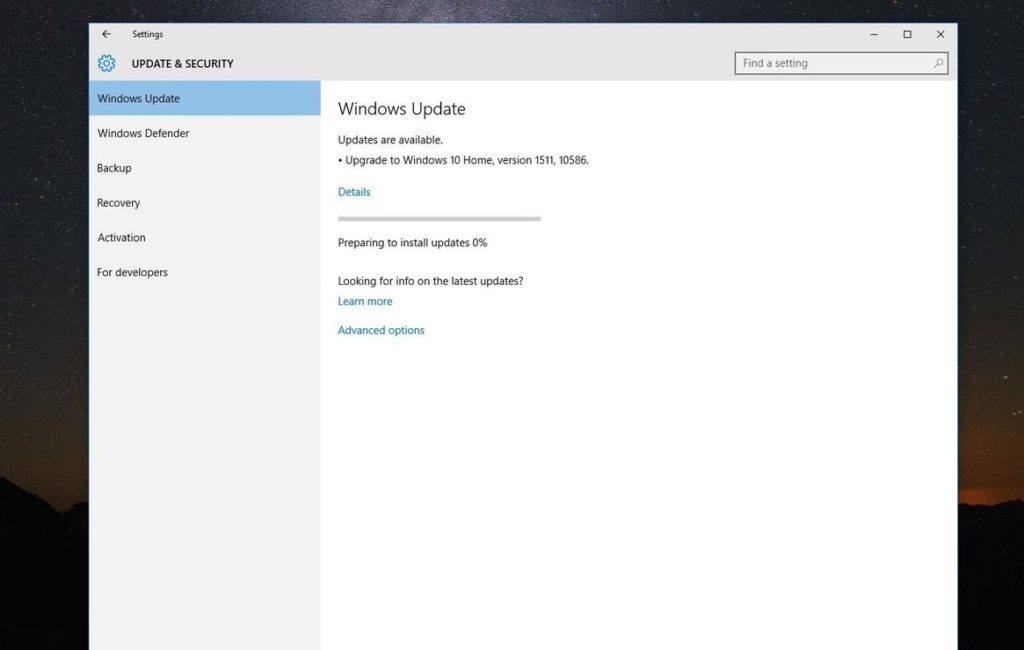Switch to the Activation section
Viewport: 1024px width, 650px height.
tap(121, 238)
